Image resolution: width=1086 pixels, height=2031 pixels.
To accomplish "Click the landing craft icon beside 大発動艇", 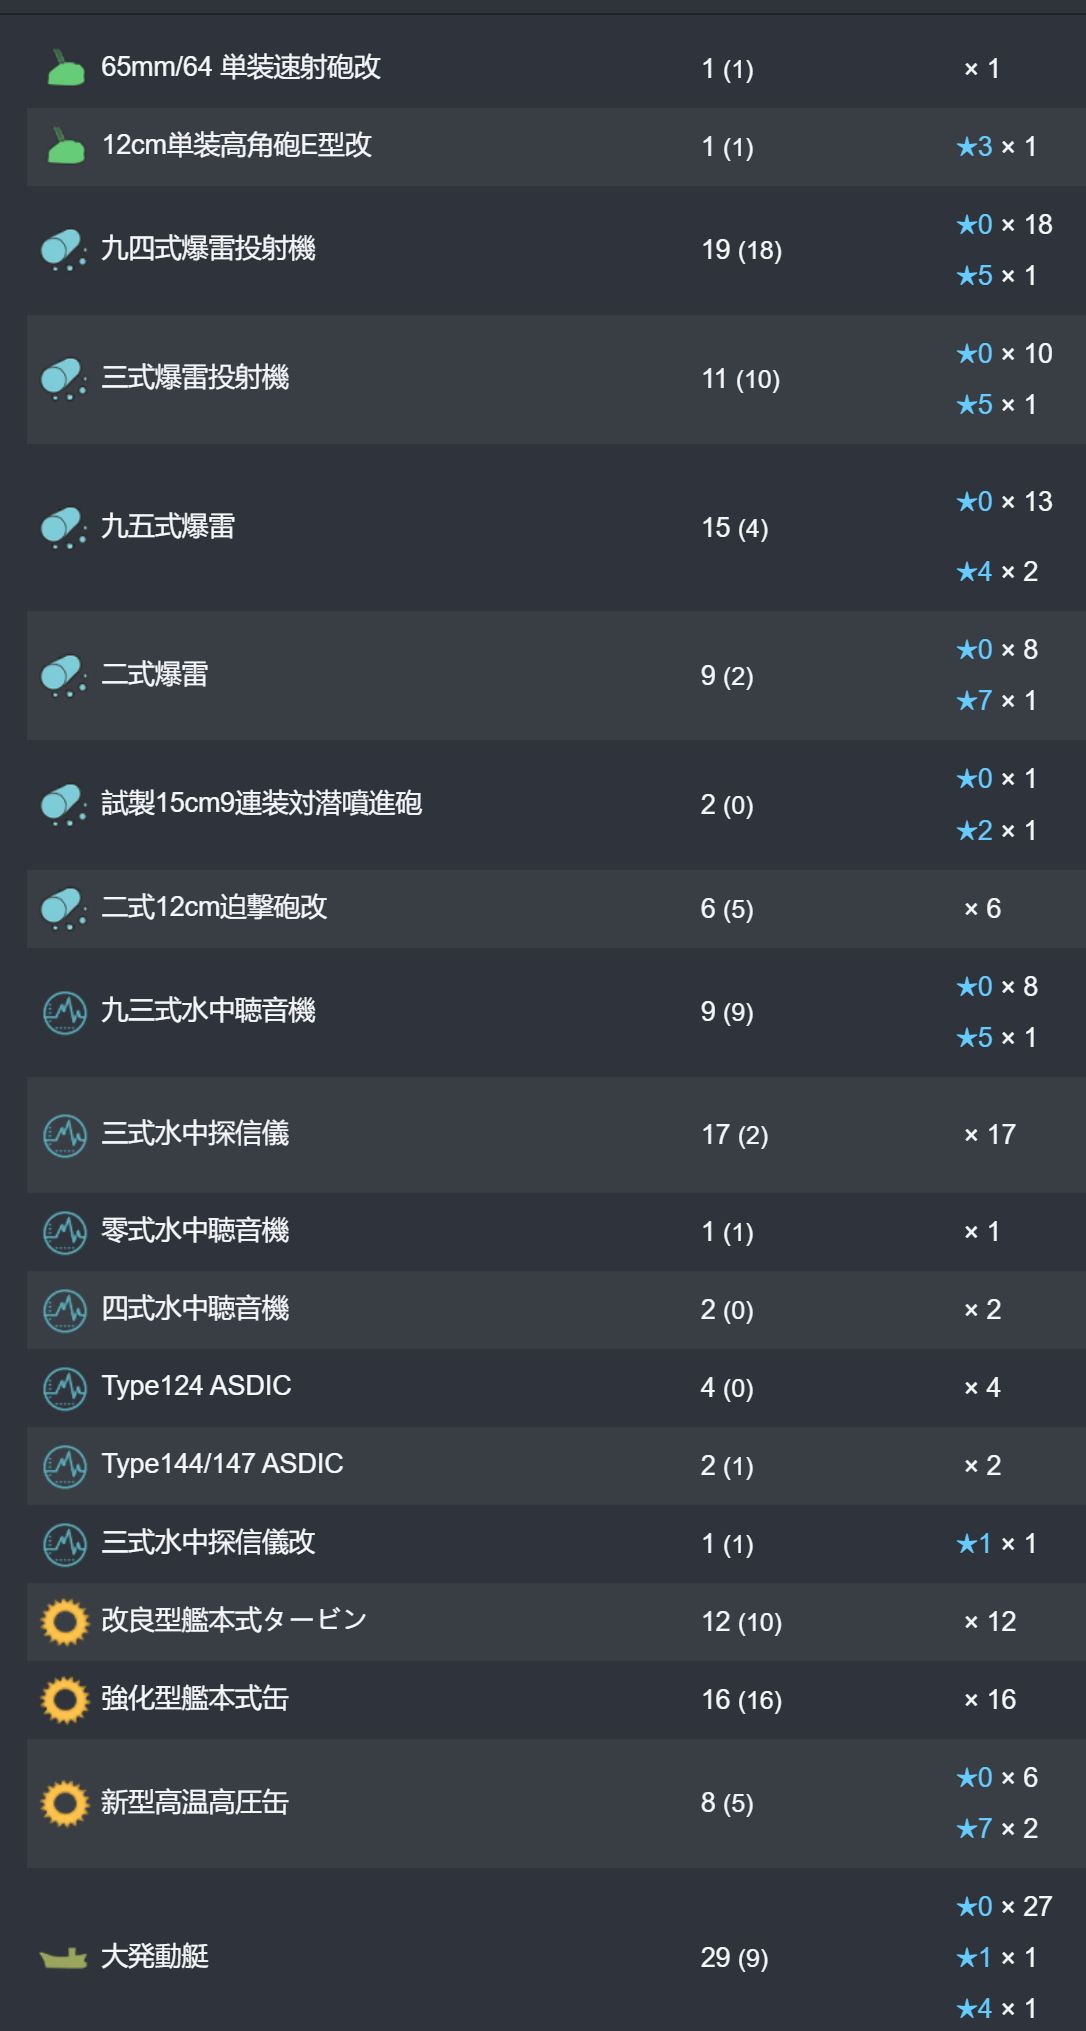I will click(x=63, y=1957).
